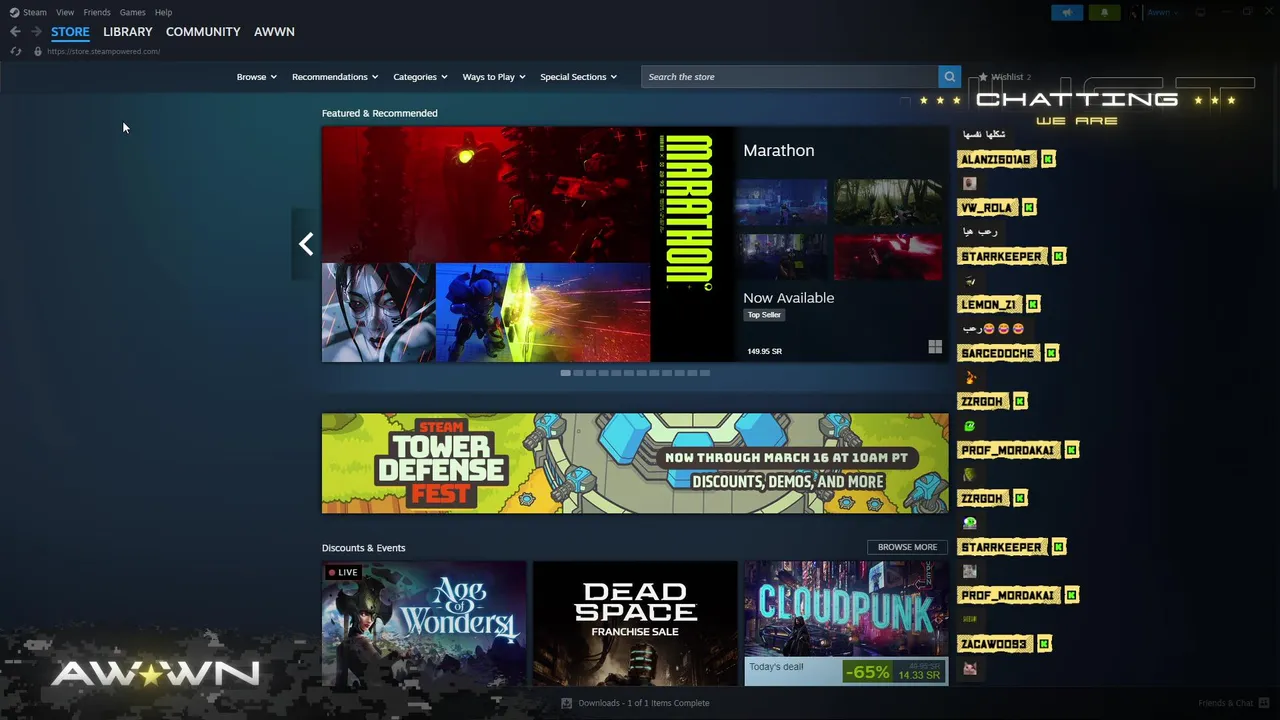Click BROWSE MORE in Discounts & Events
This screenshot has width=1280, height=720.
click(907, 547)
